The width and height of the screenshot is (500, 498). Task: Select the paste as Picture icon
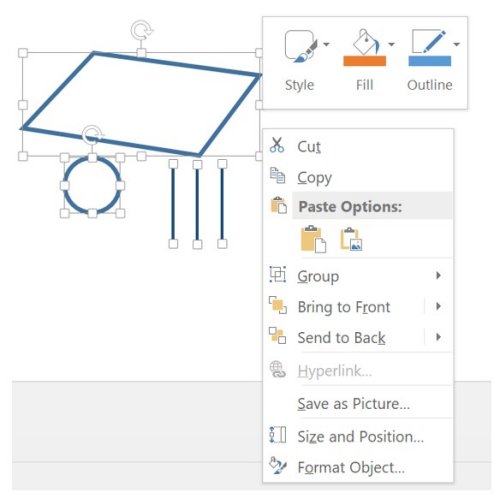tap(351, 239)
